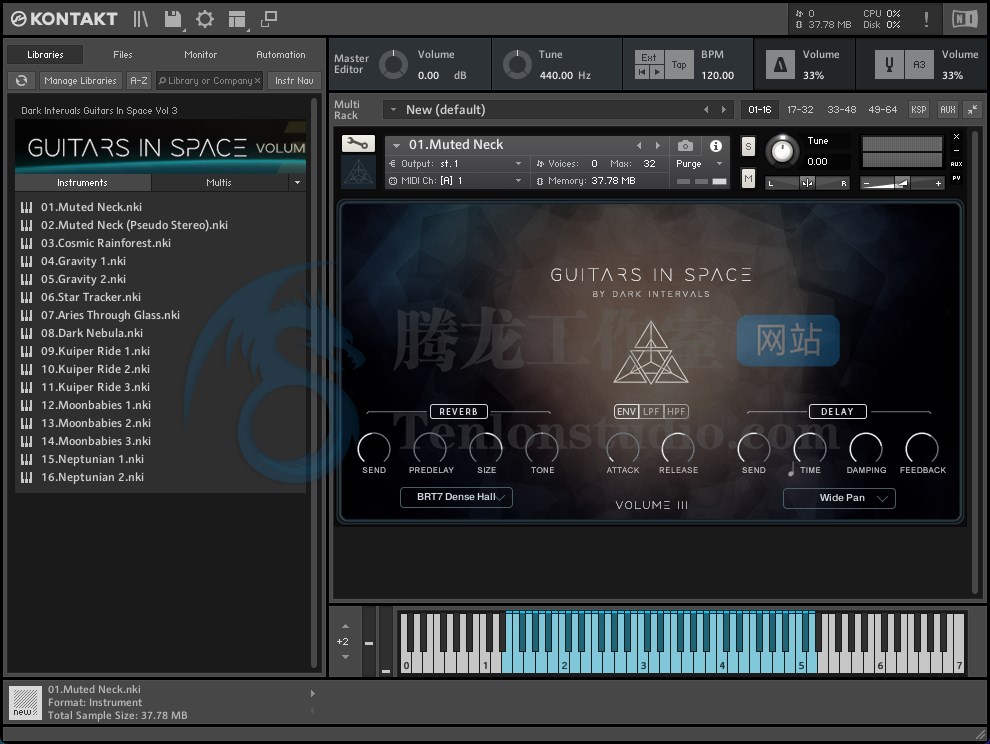
Task: Enable the LPF filter button
Action: tap(651, 412)
